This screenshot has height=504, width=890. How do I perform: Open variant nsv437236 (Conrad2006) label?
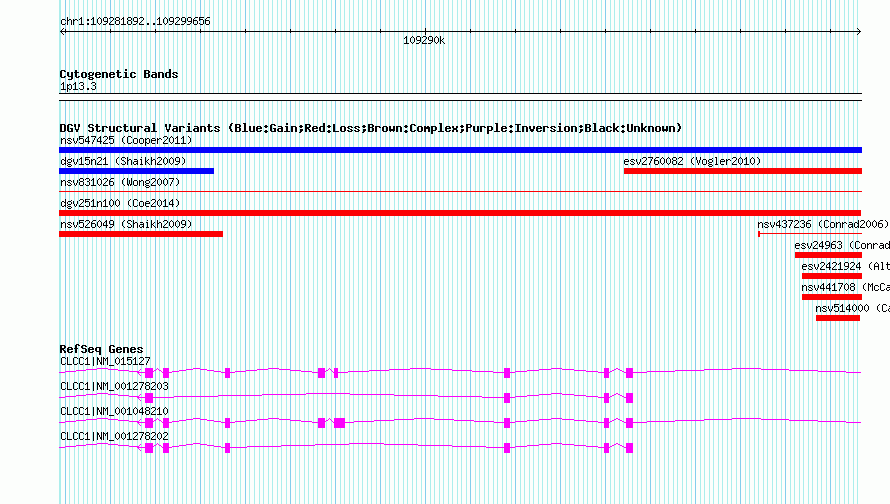[822, 224]
